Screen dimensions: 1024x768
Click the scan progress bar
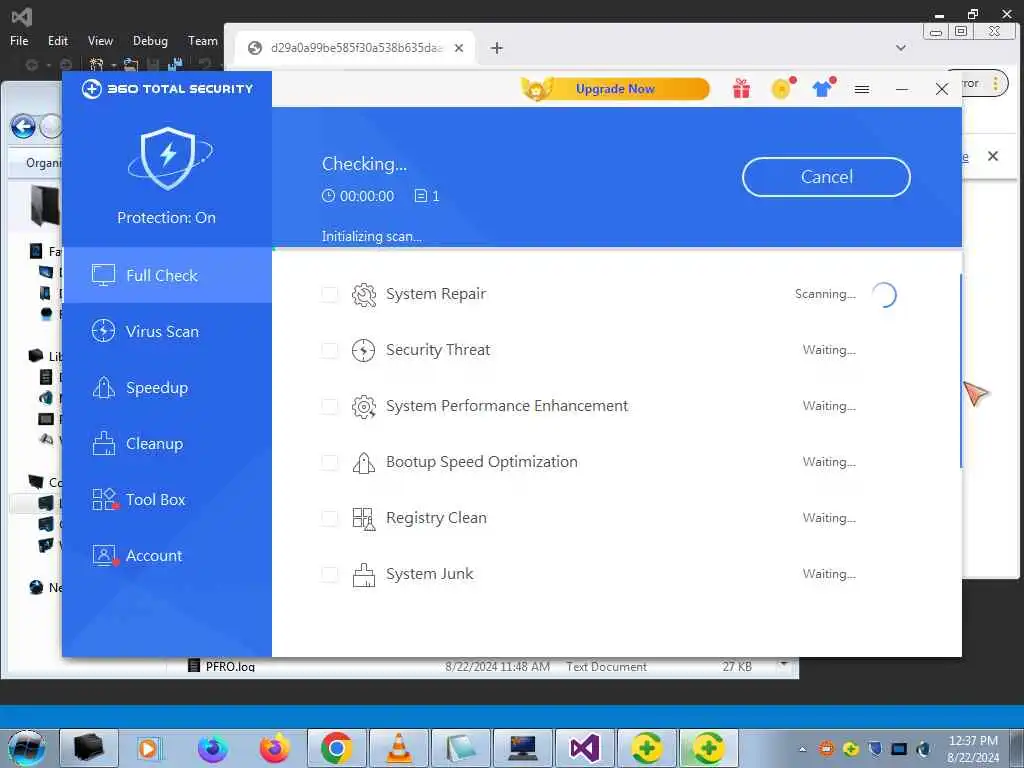[x=617, y=249]
